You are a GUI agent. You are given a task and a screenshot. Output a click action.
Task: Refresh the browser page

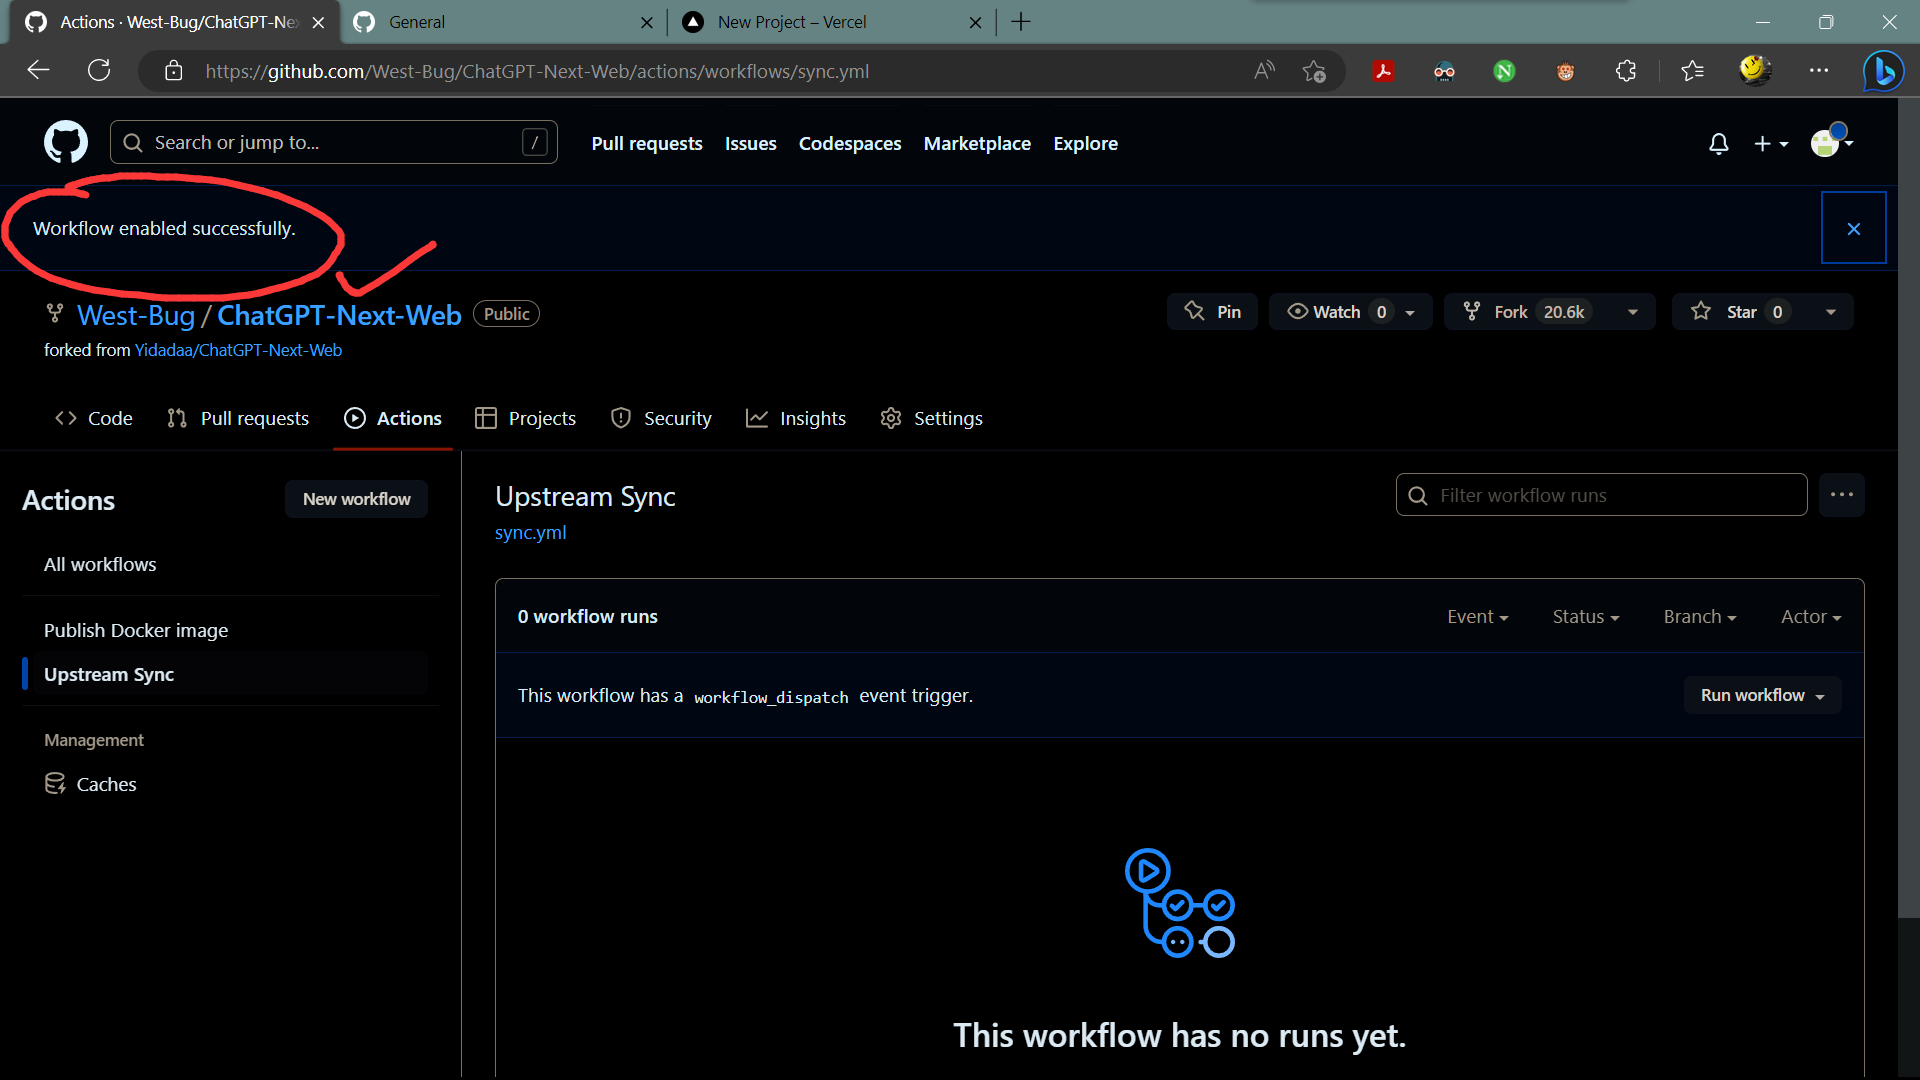point(99,71)
